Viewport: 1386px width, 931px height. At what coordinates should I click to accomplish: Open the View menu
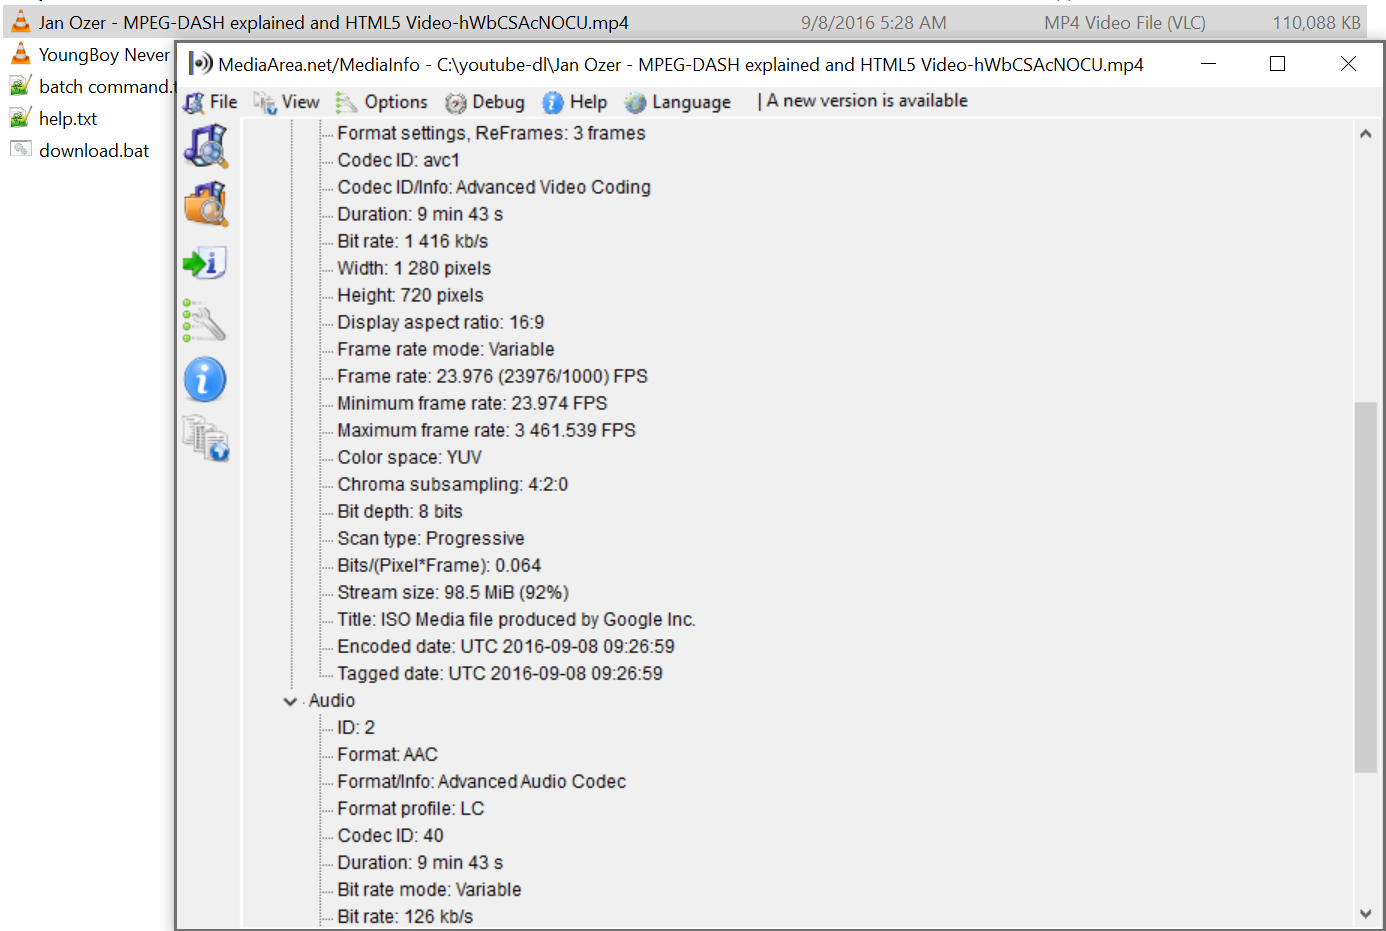click(x=287, y=101)
